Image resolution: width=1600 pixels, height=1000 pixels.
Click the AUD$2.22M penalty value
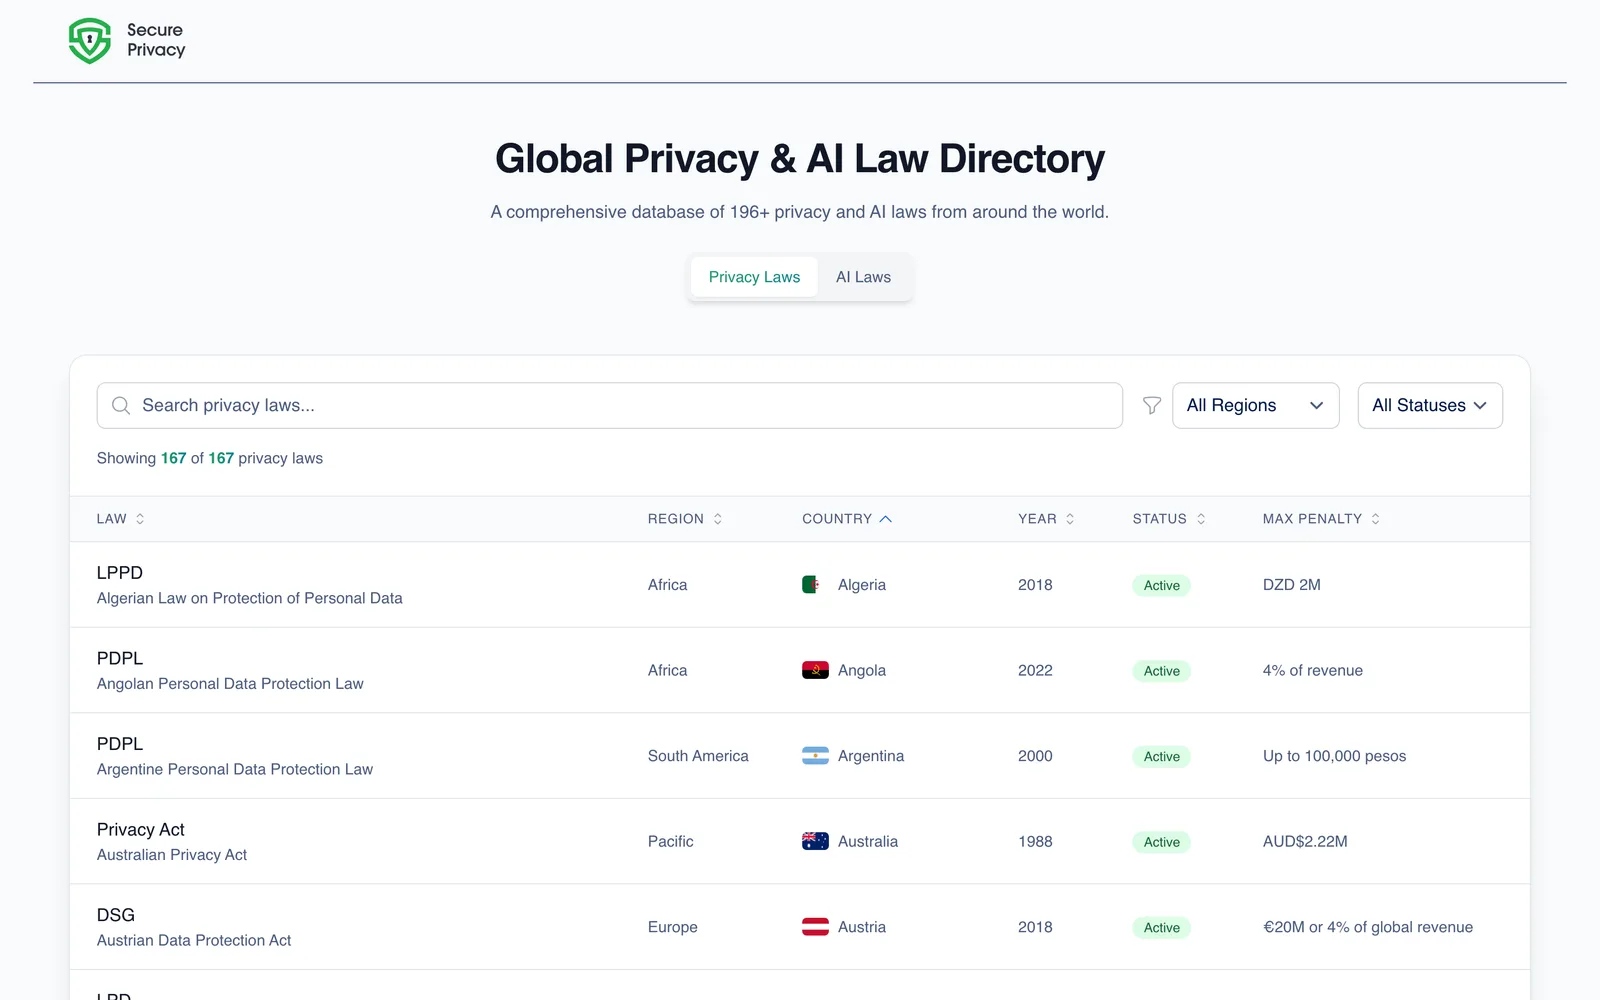point(1305,841)
